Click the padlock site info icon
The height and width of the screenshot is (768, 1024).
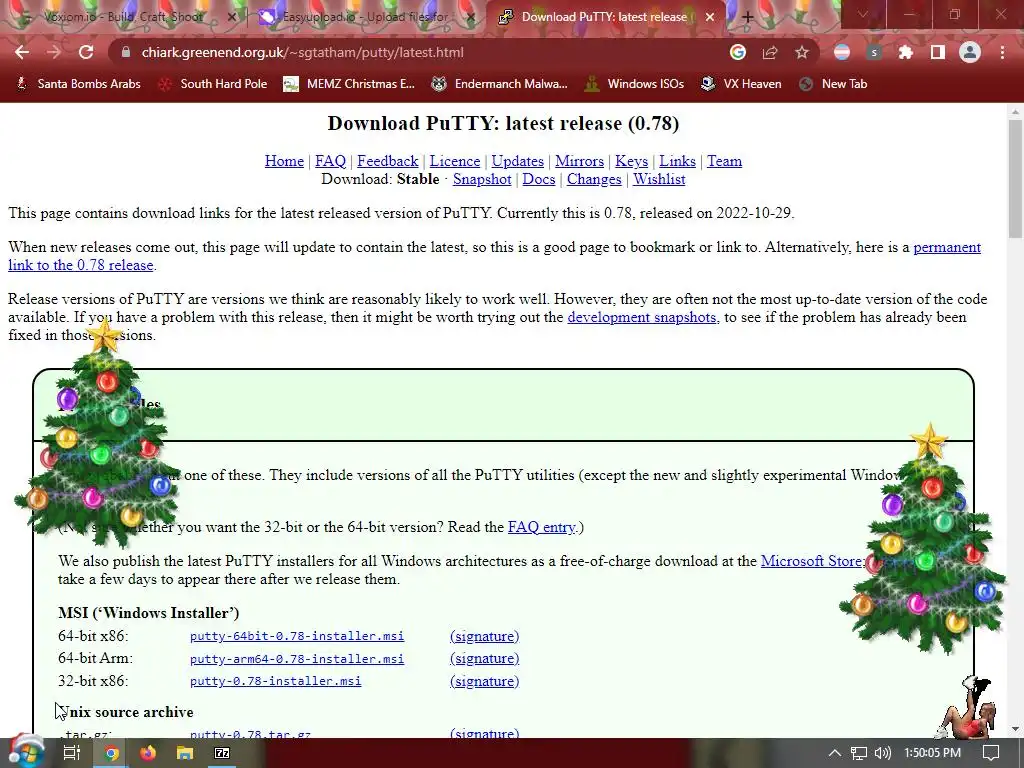click(x=126, y=52)
